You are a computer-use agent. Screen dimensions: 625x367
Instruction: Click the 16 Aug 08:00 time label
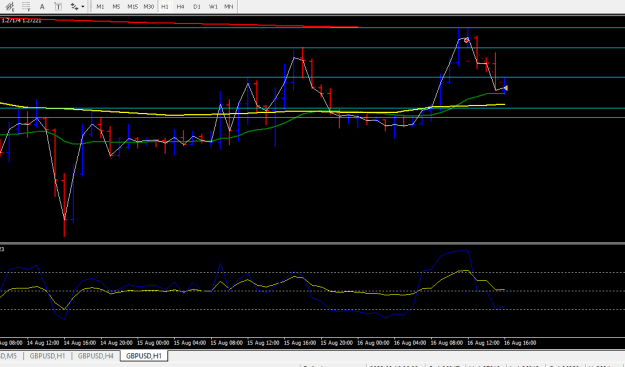(446, 343)
